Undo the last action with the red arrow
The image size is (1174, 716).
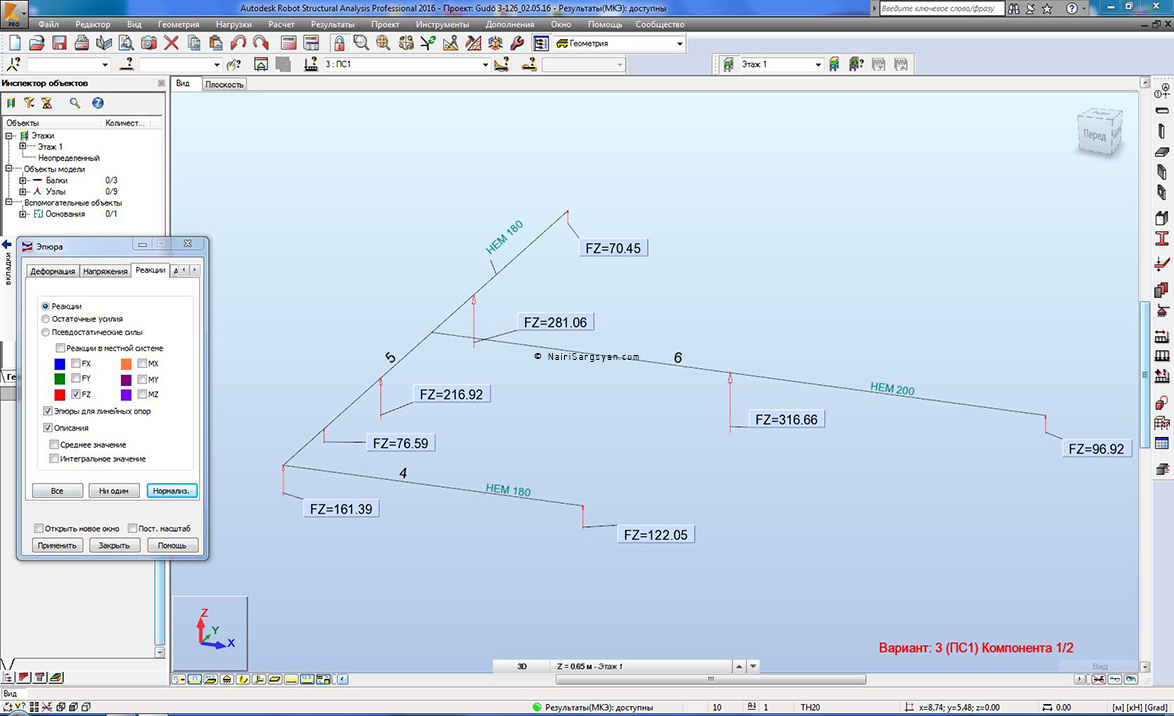click(238, 43)
